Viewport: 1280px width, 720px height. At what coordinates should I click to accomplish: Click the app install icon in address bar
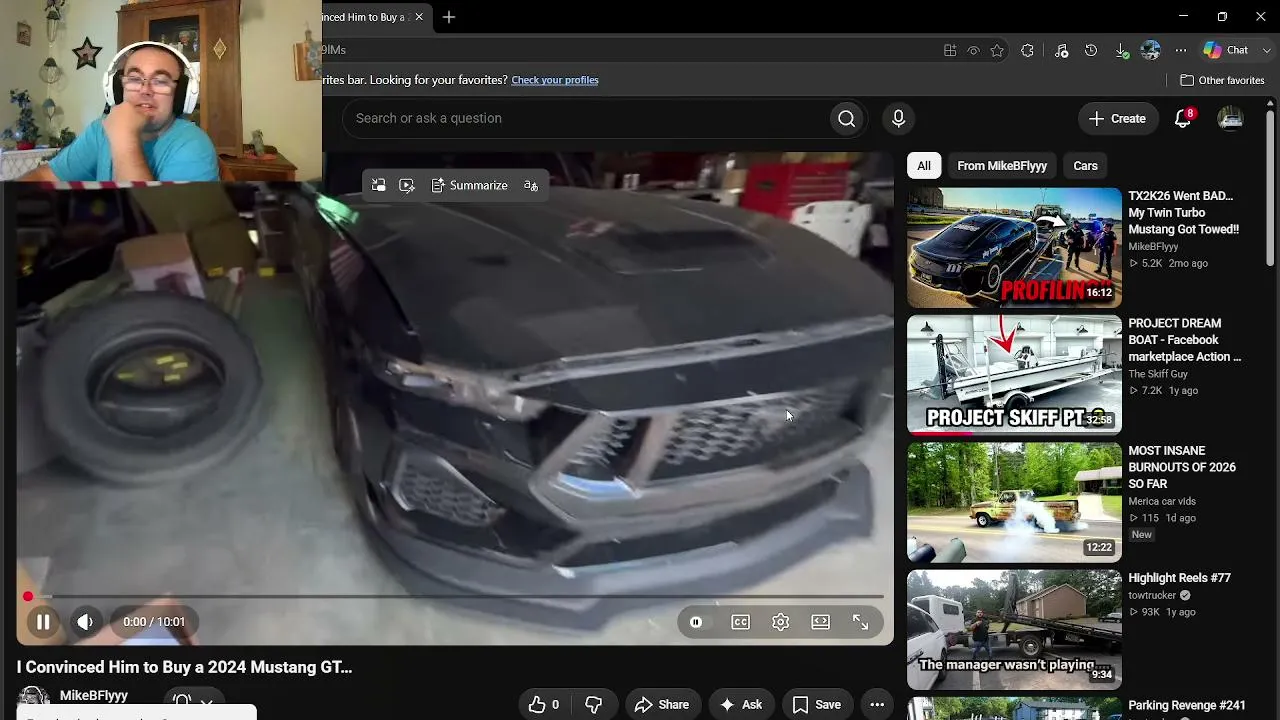click(x=950, y=50)
